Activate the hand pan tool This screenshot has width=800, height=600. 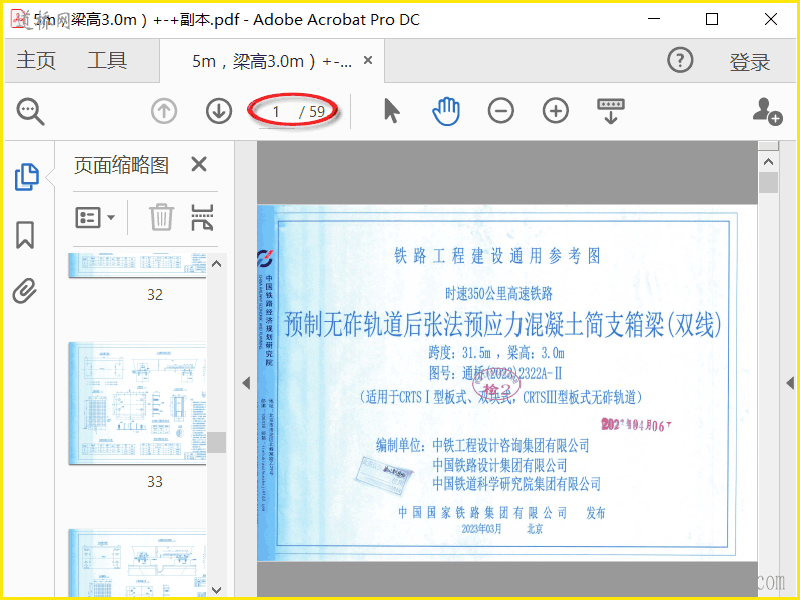[446, 111]
